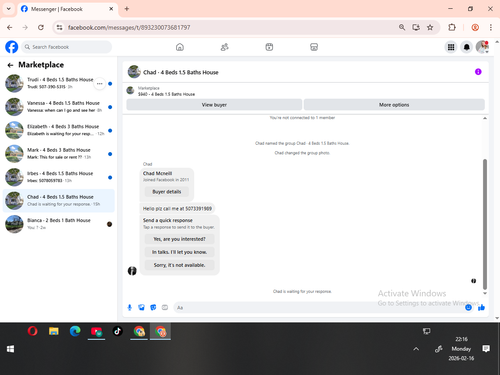Open the Windows notification center icon

[486, 349]
